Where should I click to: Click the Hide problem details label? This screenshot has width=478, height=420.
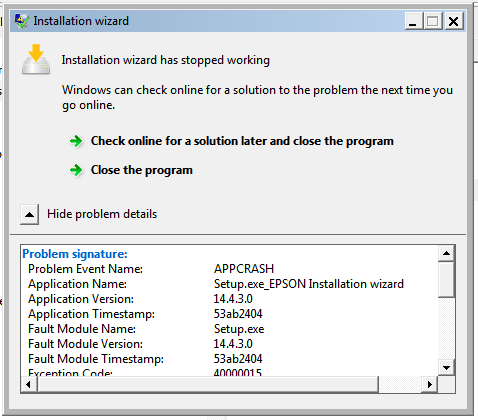pos(102,214)
